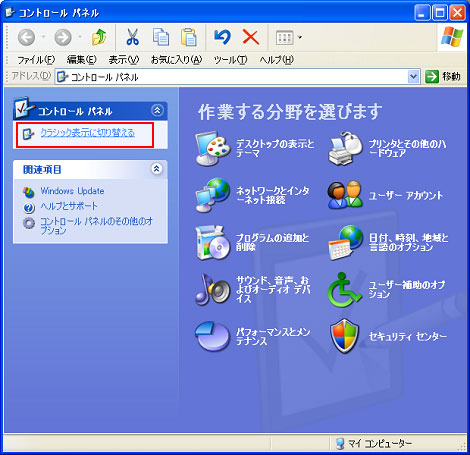
Task: Collapse the 関連項目 side panel
Action: tap(157, 169)
